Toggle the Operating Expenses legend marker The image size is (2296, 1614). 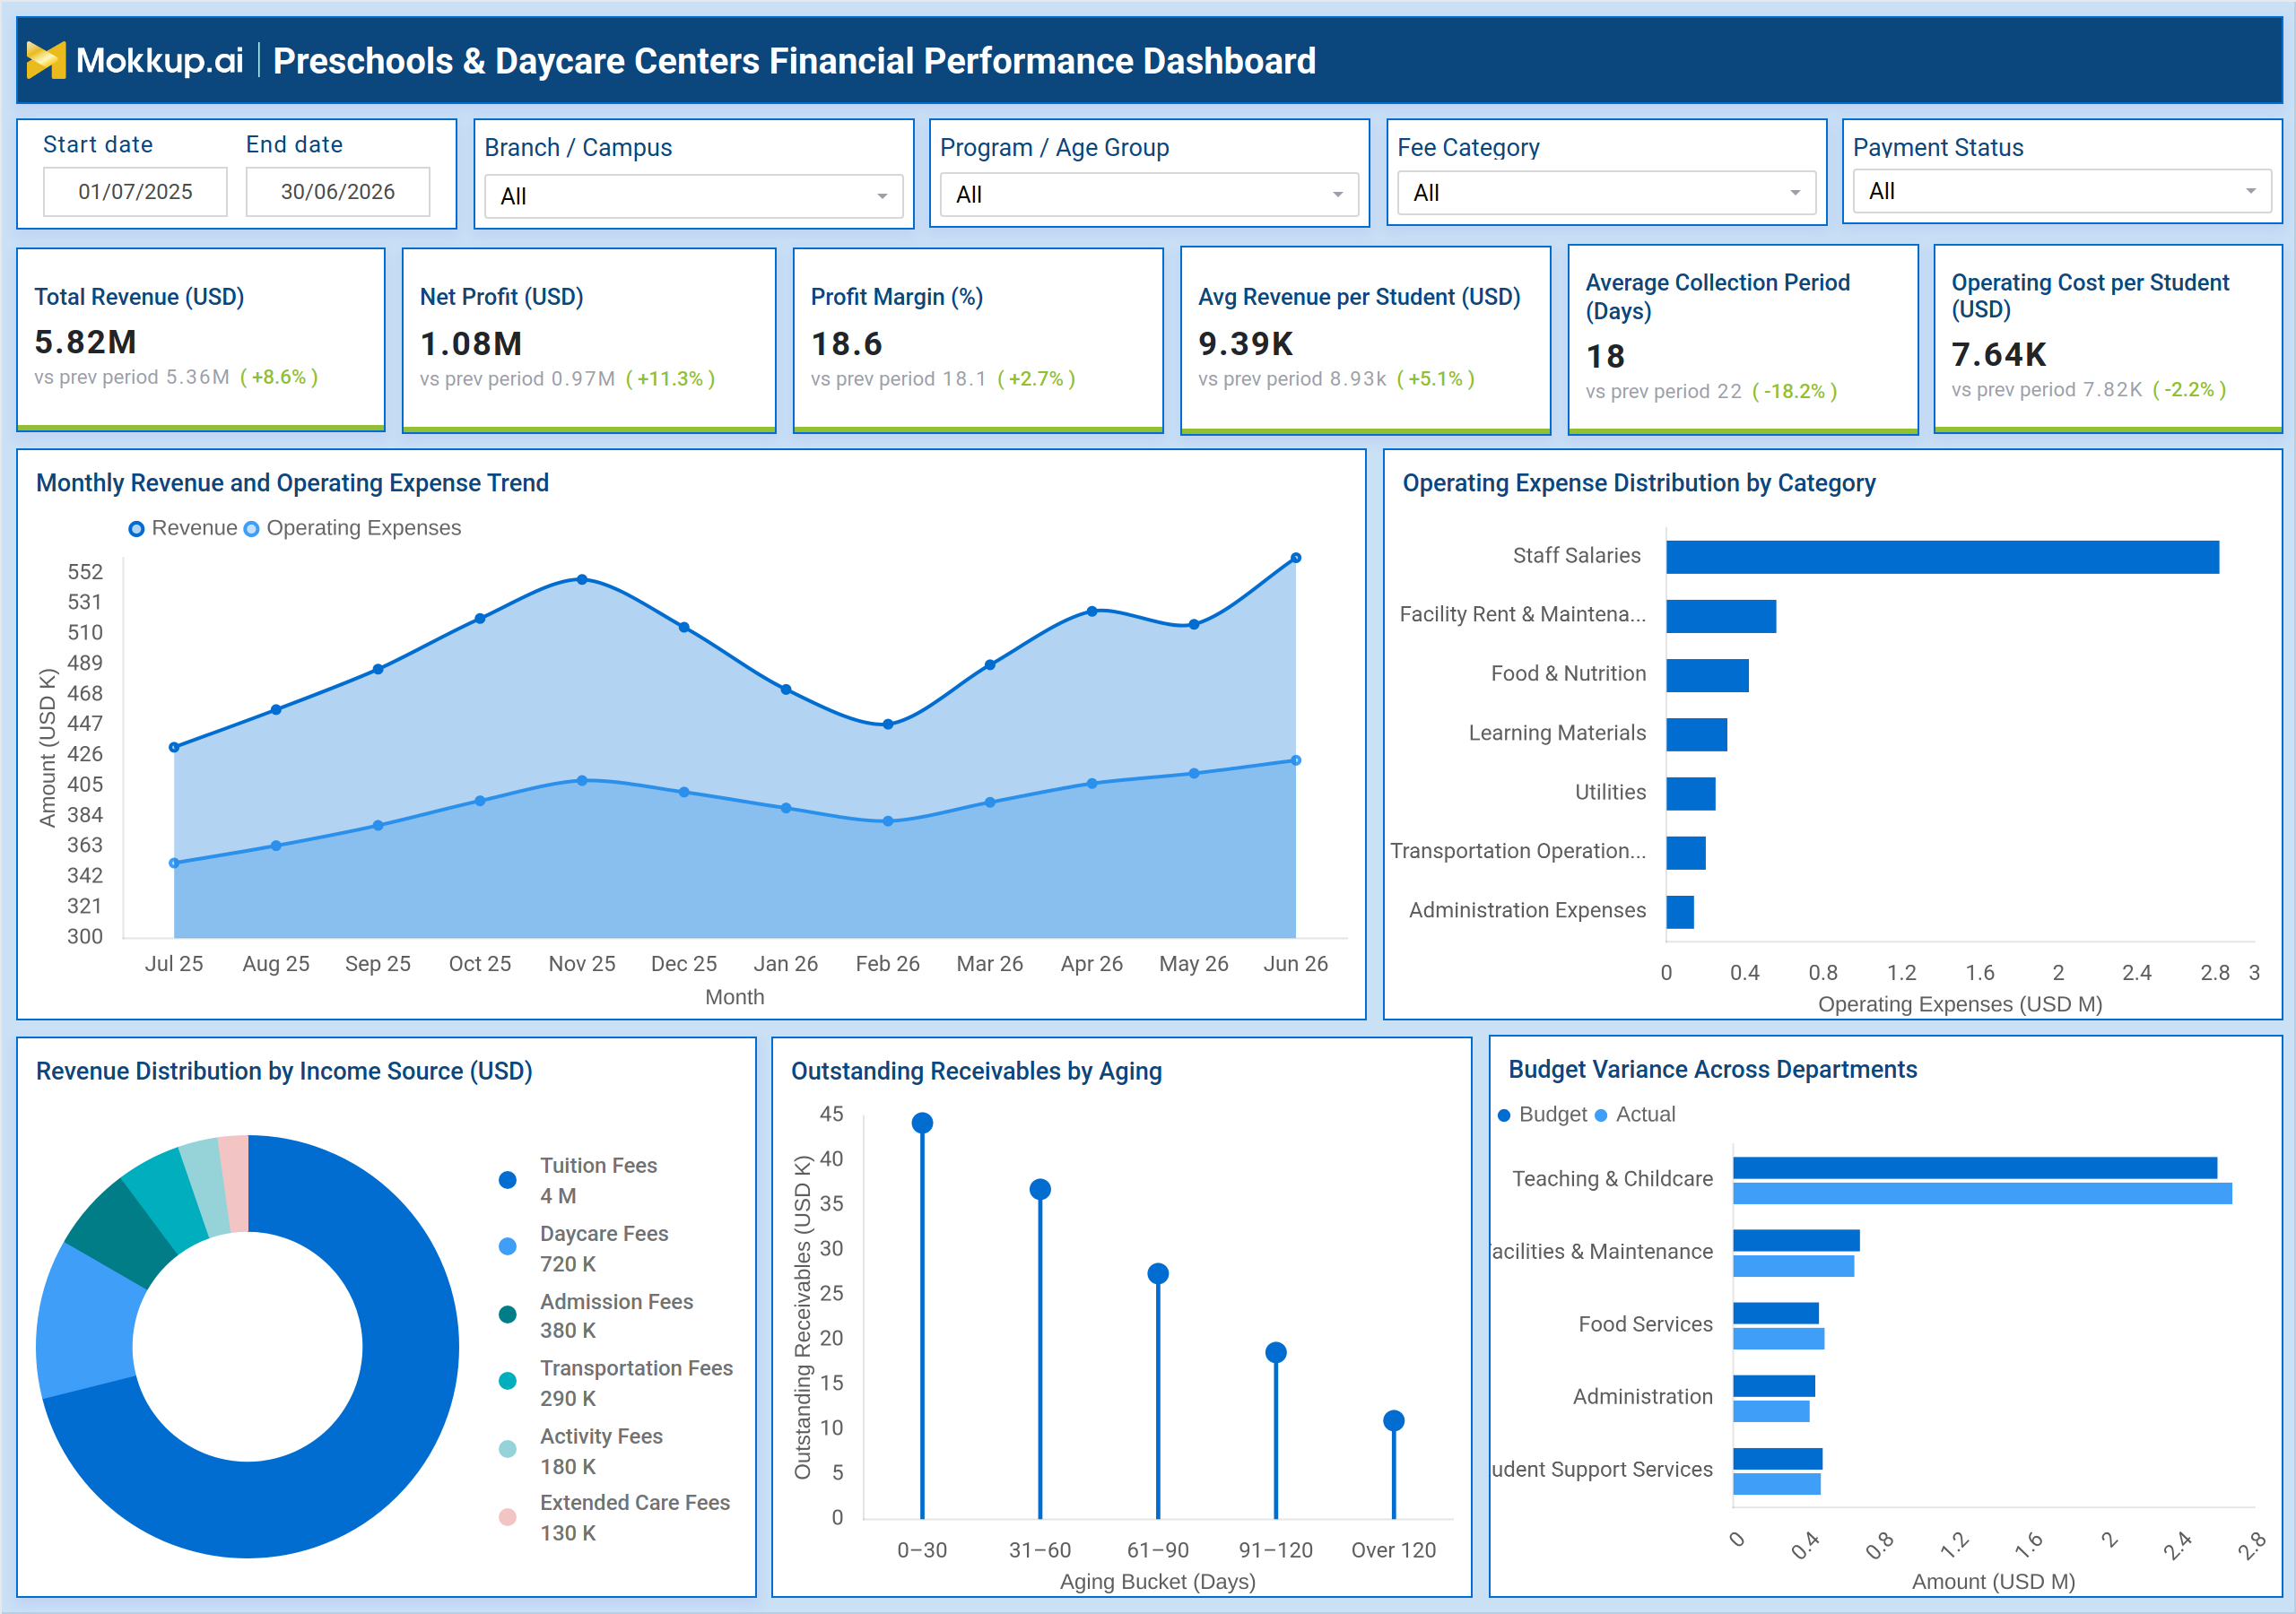point(252,529)
